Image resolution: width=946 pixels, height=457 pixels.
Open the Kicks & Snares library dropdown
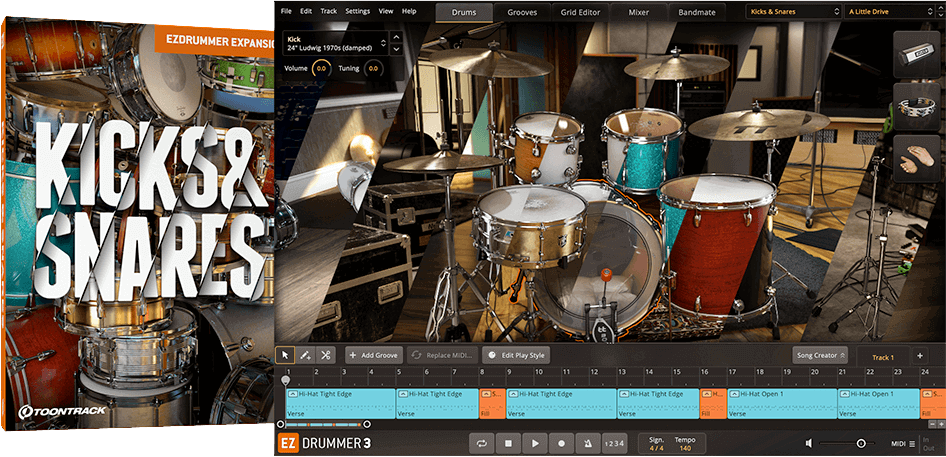tap(792, 12)
